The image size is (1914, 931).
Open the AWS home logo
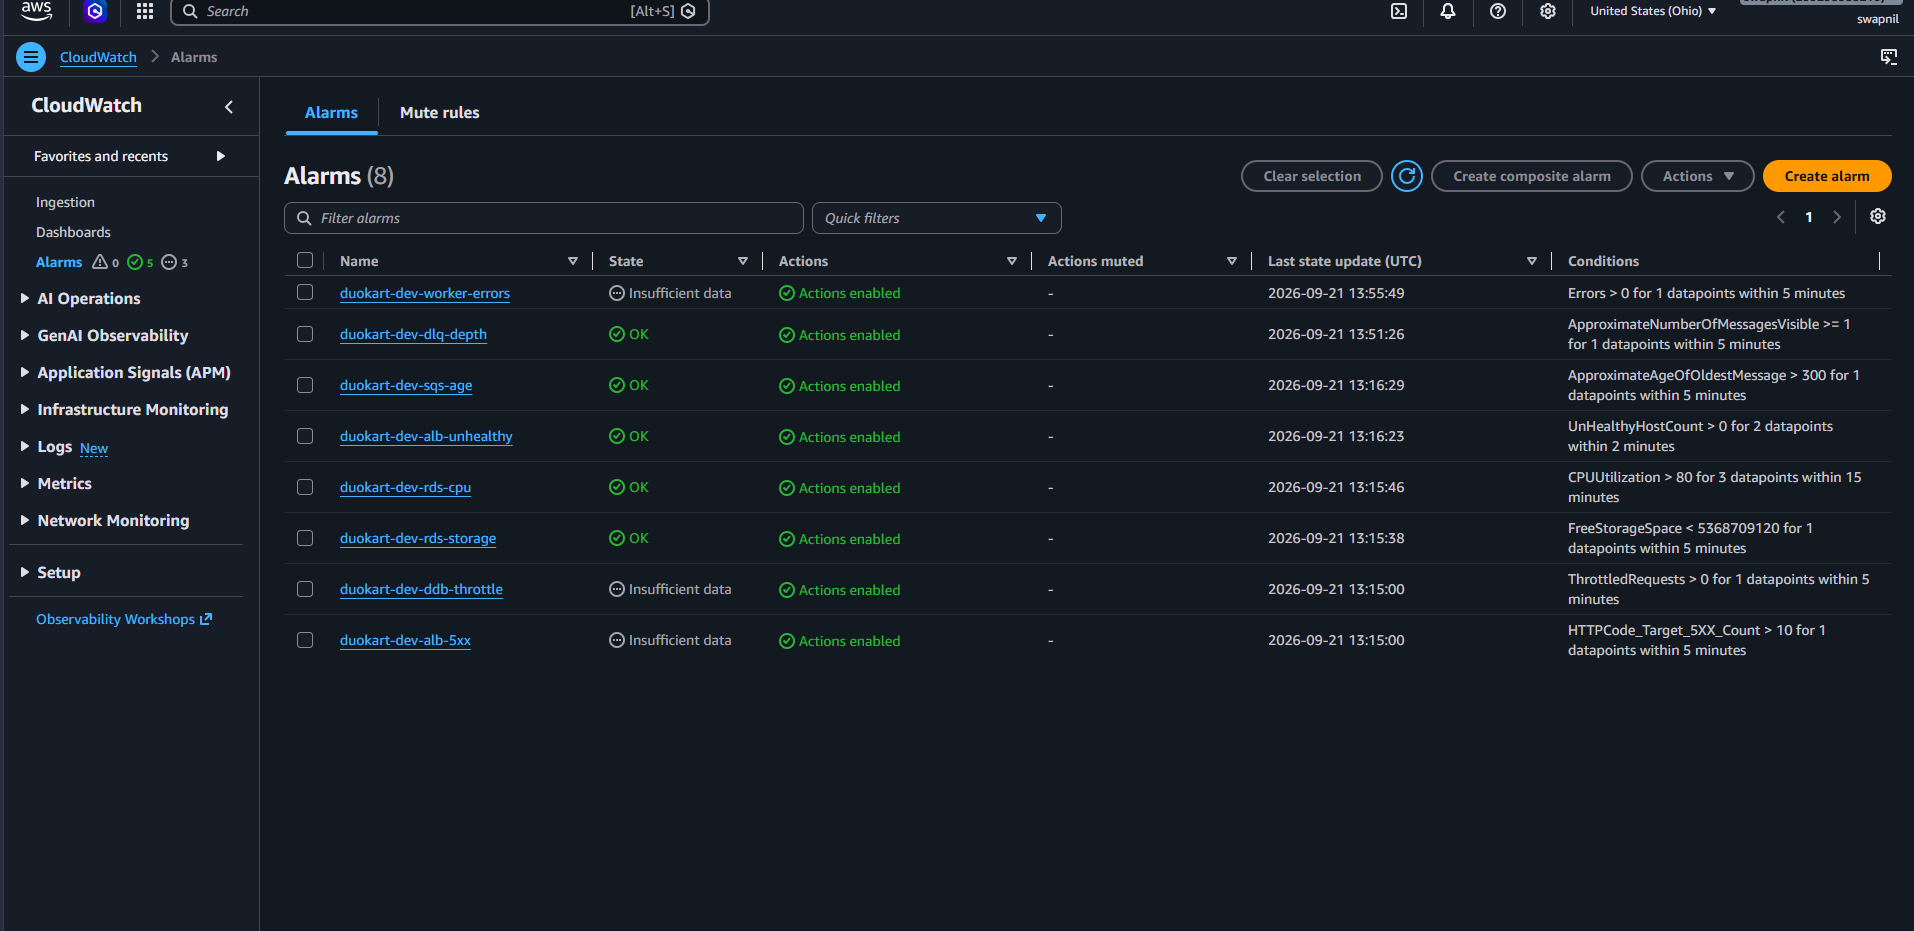[x=36, y=10]
